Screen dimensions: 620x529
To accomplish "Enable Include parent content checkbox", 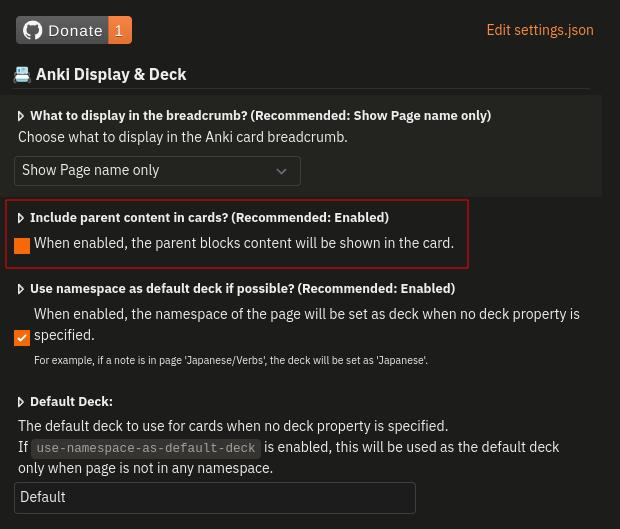I will [x=22, y=246].
